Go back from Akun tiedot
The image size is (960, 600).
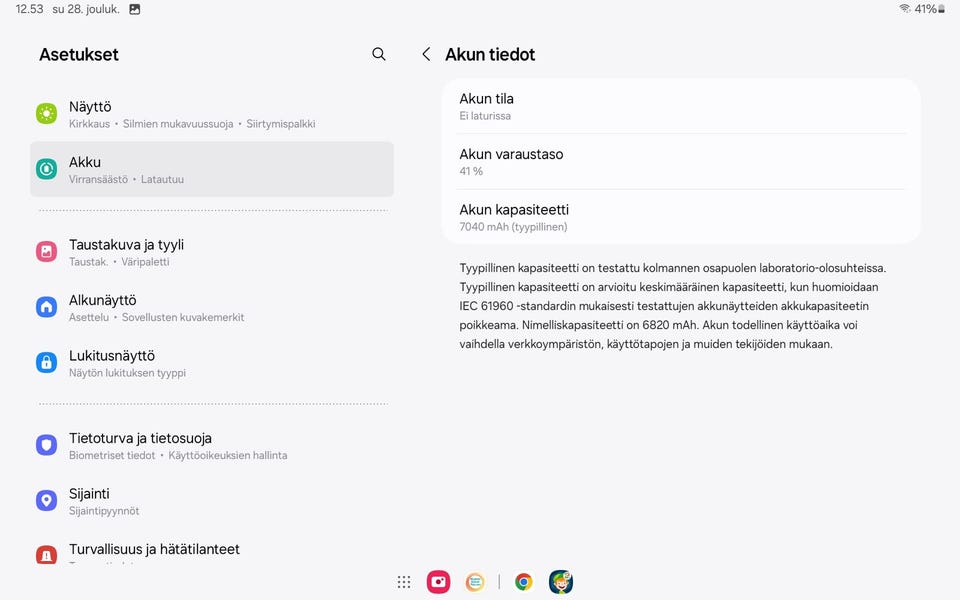(426, 54)
